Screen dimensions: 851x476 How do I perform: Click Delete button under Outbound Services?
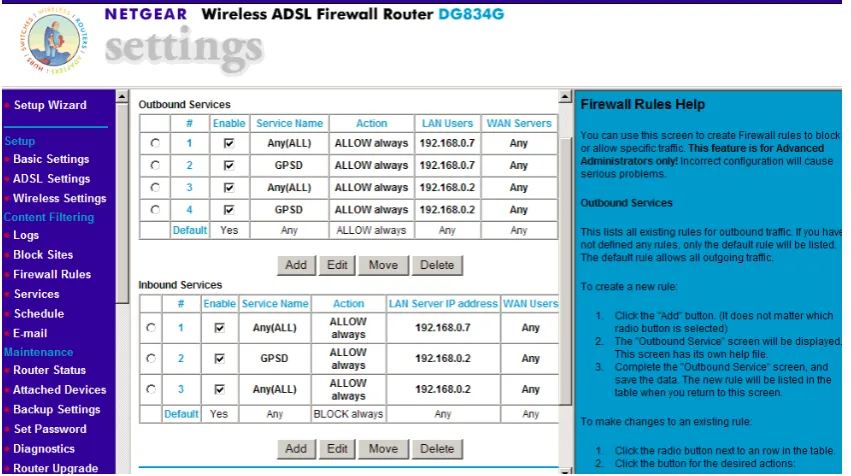tap(437, 265)
